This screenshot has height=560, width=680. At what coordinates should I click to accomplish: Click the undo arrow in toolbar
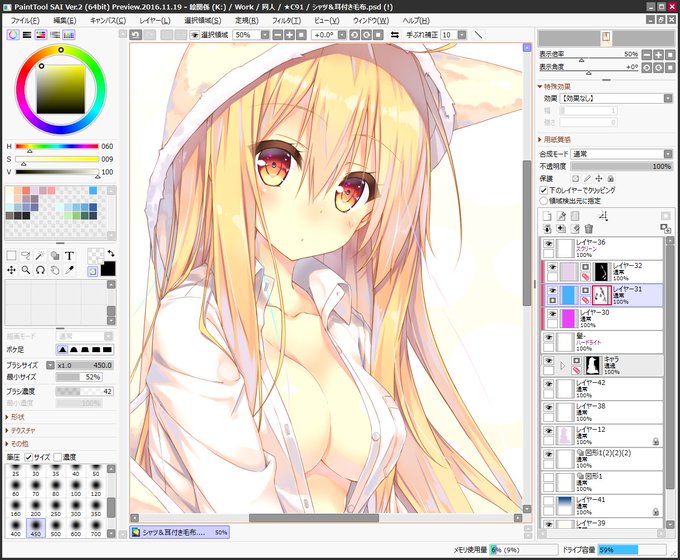(x=136, y=35)
